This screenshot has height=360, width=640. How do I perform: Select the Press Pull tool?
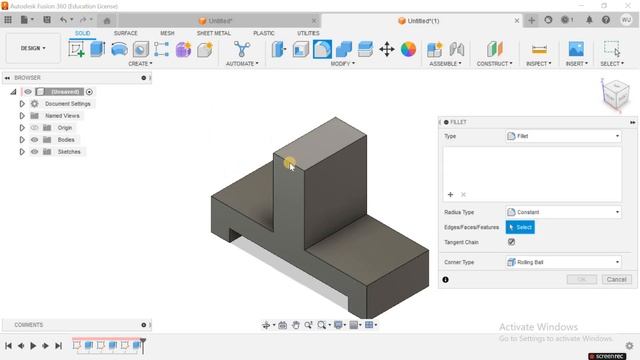(x=279, y=49)
